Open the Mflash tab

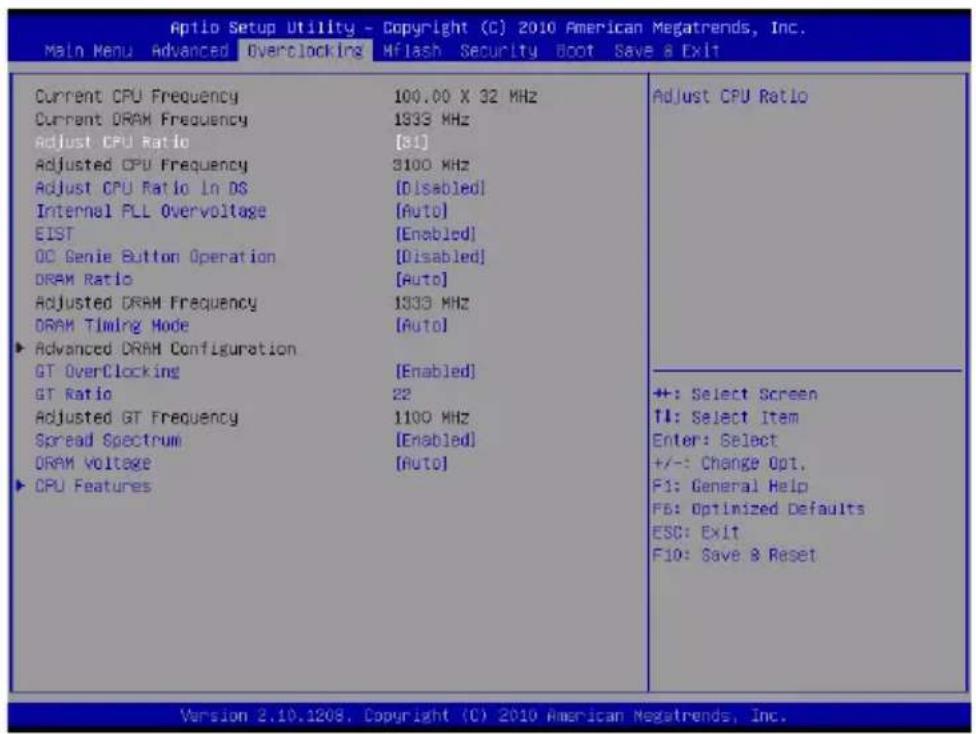[x=411, y=51]
